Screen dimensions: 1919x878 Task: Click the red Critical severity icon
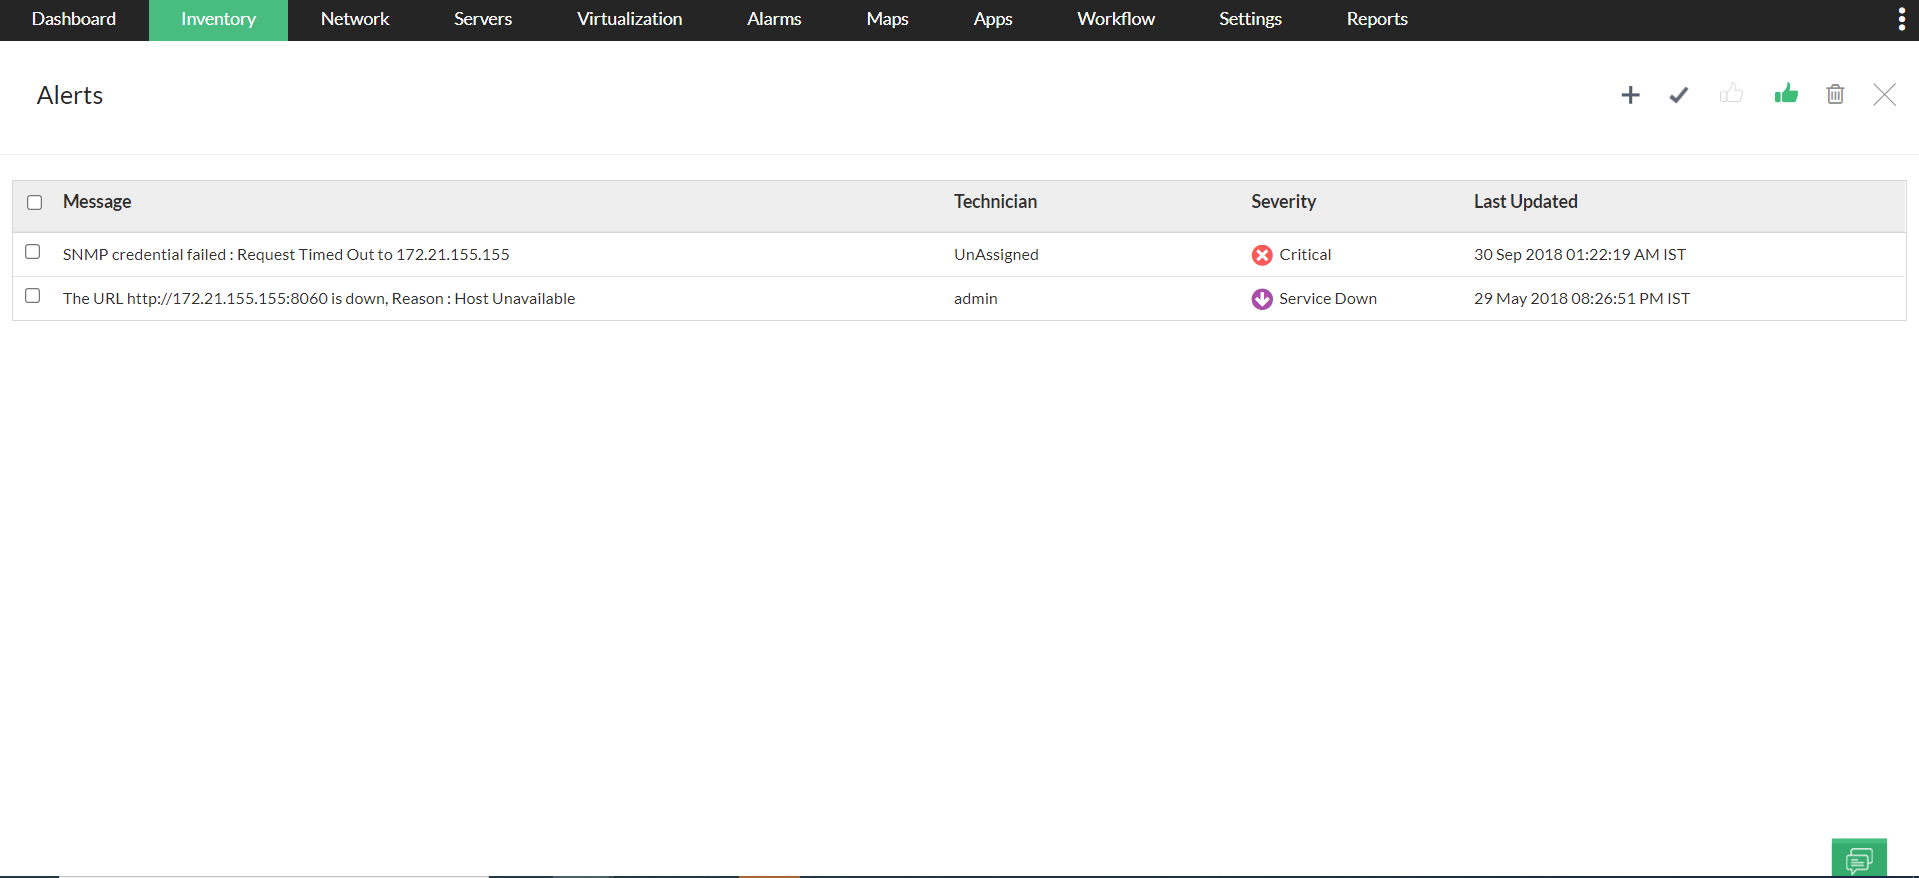coord(1262,255)
